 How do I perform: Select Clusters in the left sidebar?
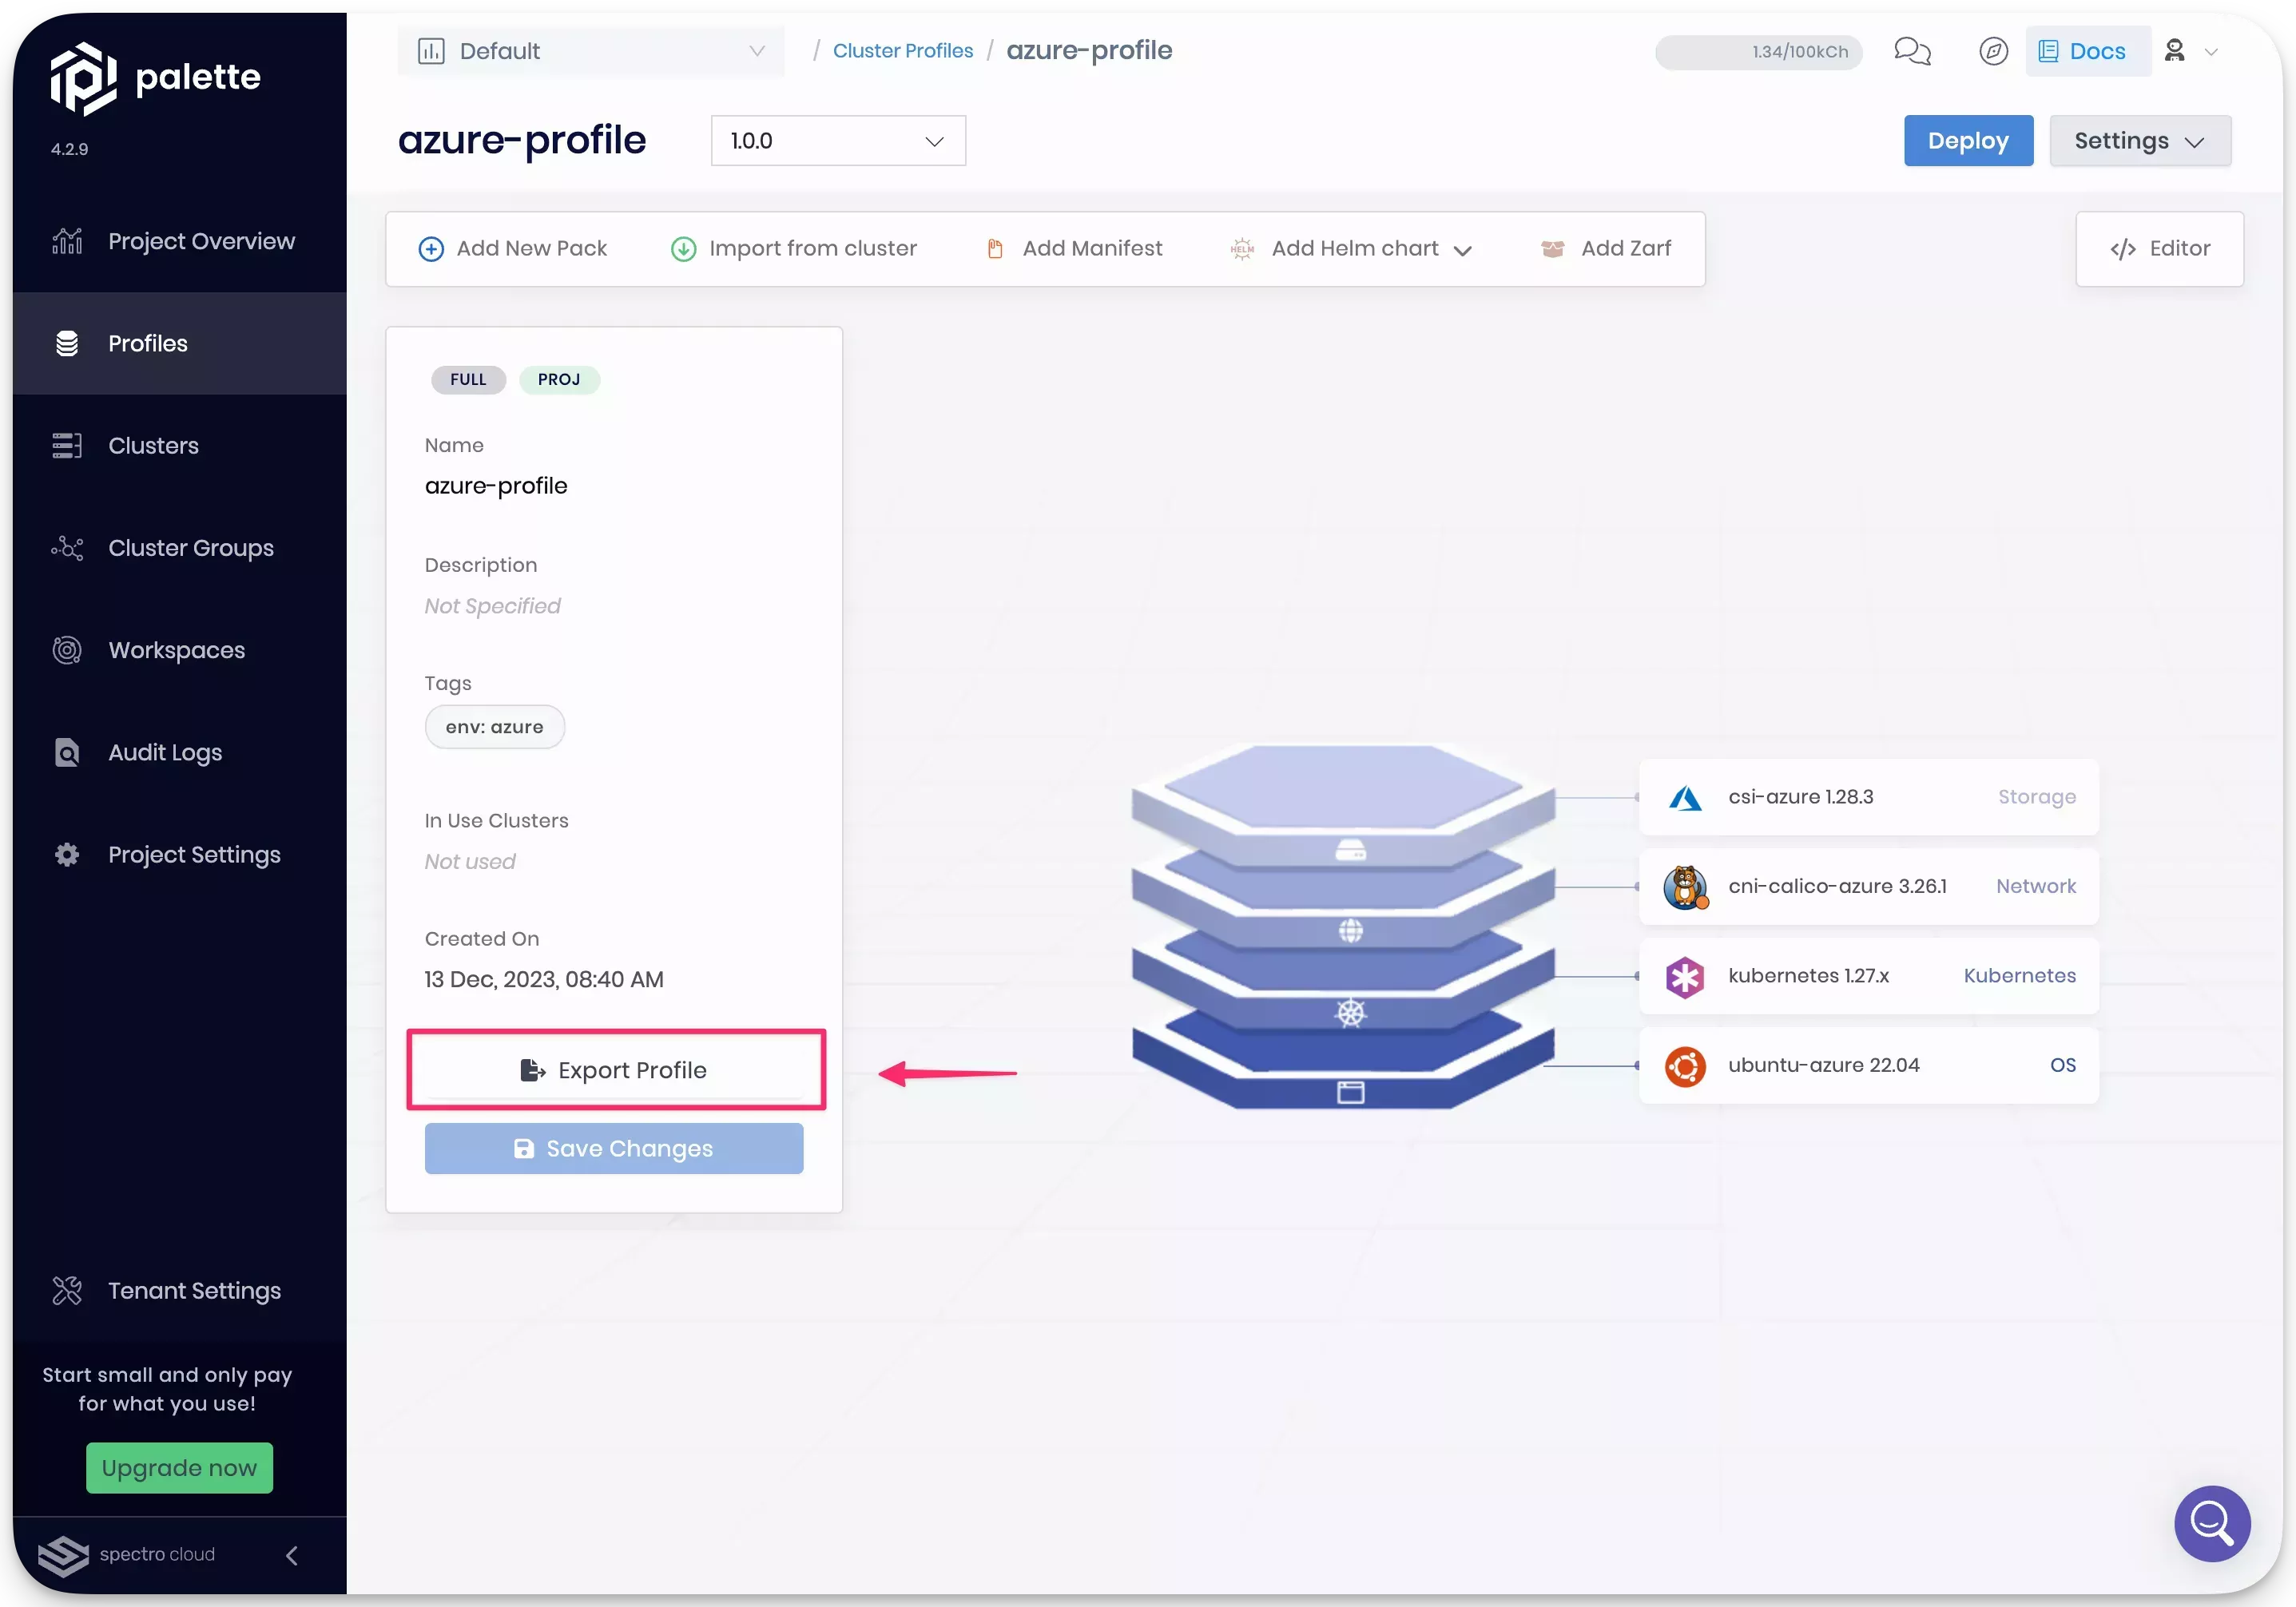pos(153,445)
